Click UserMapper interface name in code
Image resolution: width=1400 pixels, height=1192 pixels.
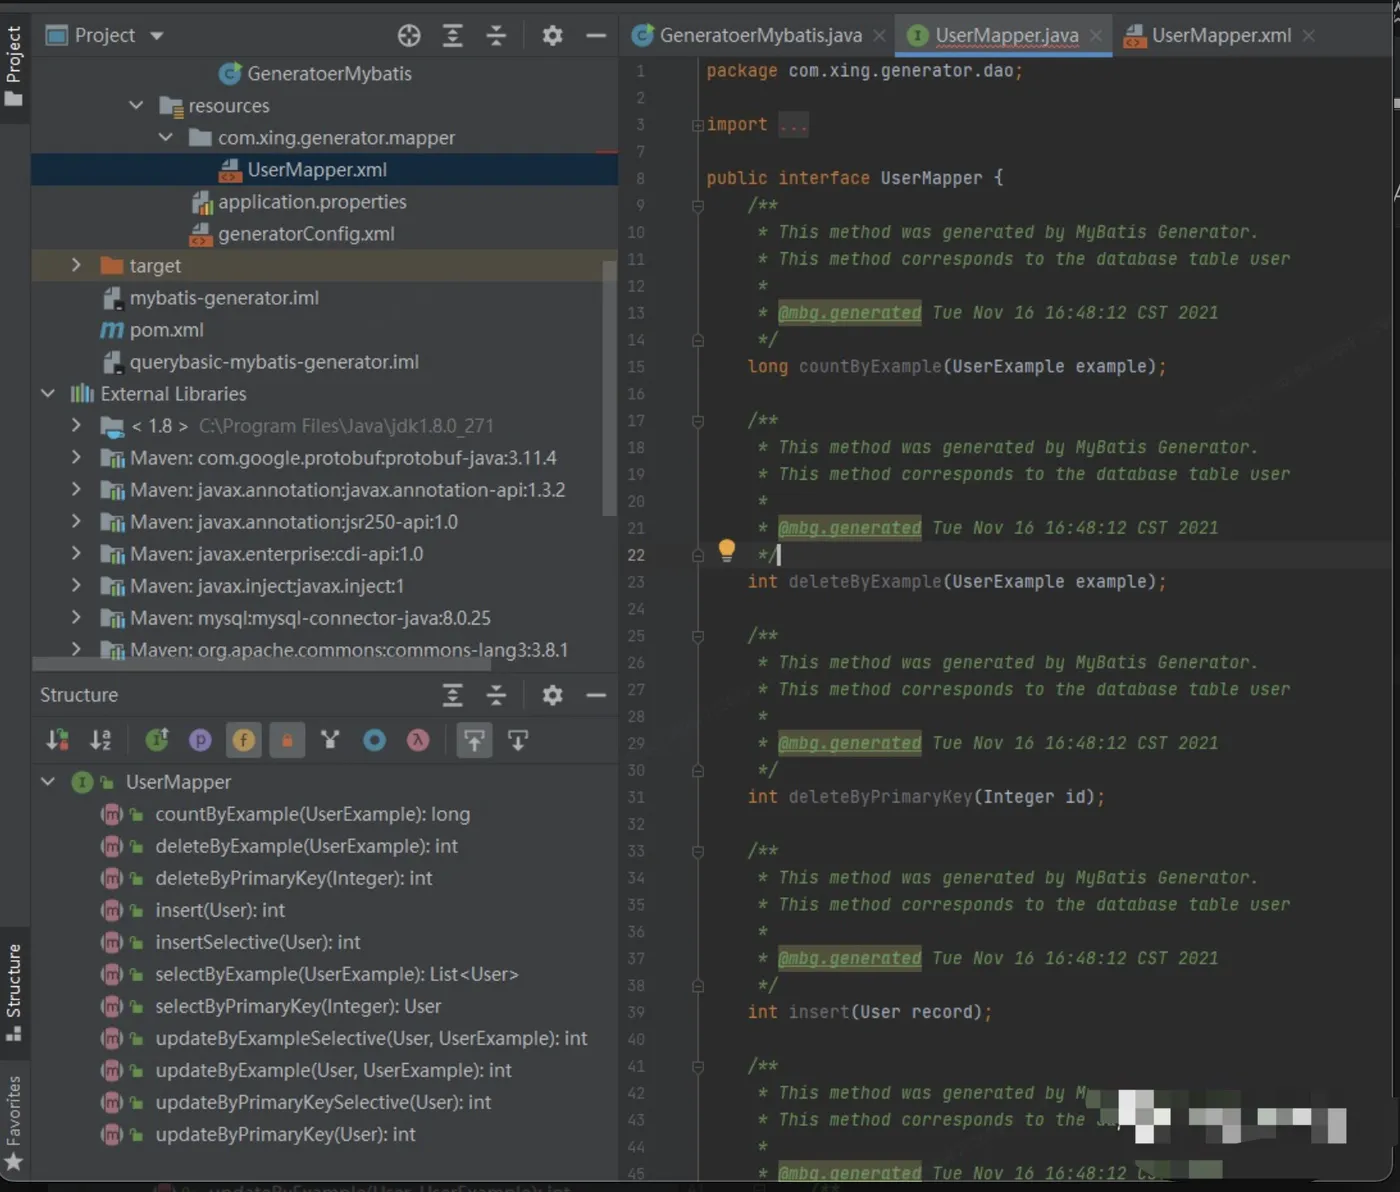pyautogui.click(x=931, y=178)
